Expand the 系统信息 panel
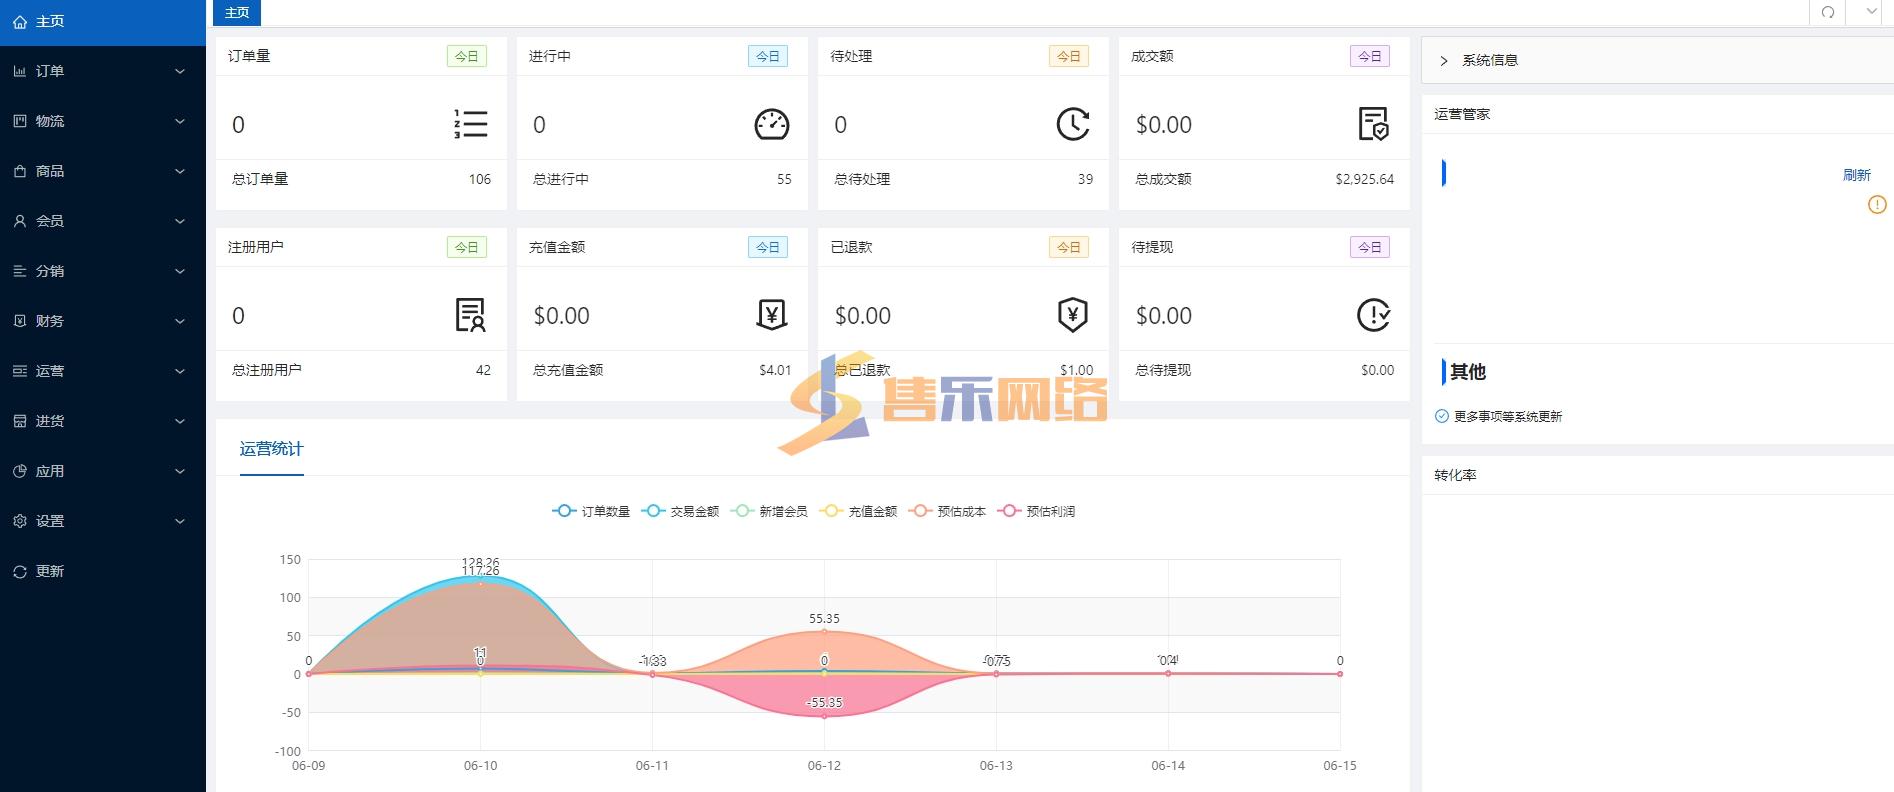 pos(1489,60)
